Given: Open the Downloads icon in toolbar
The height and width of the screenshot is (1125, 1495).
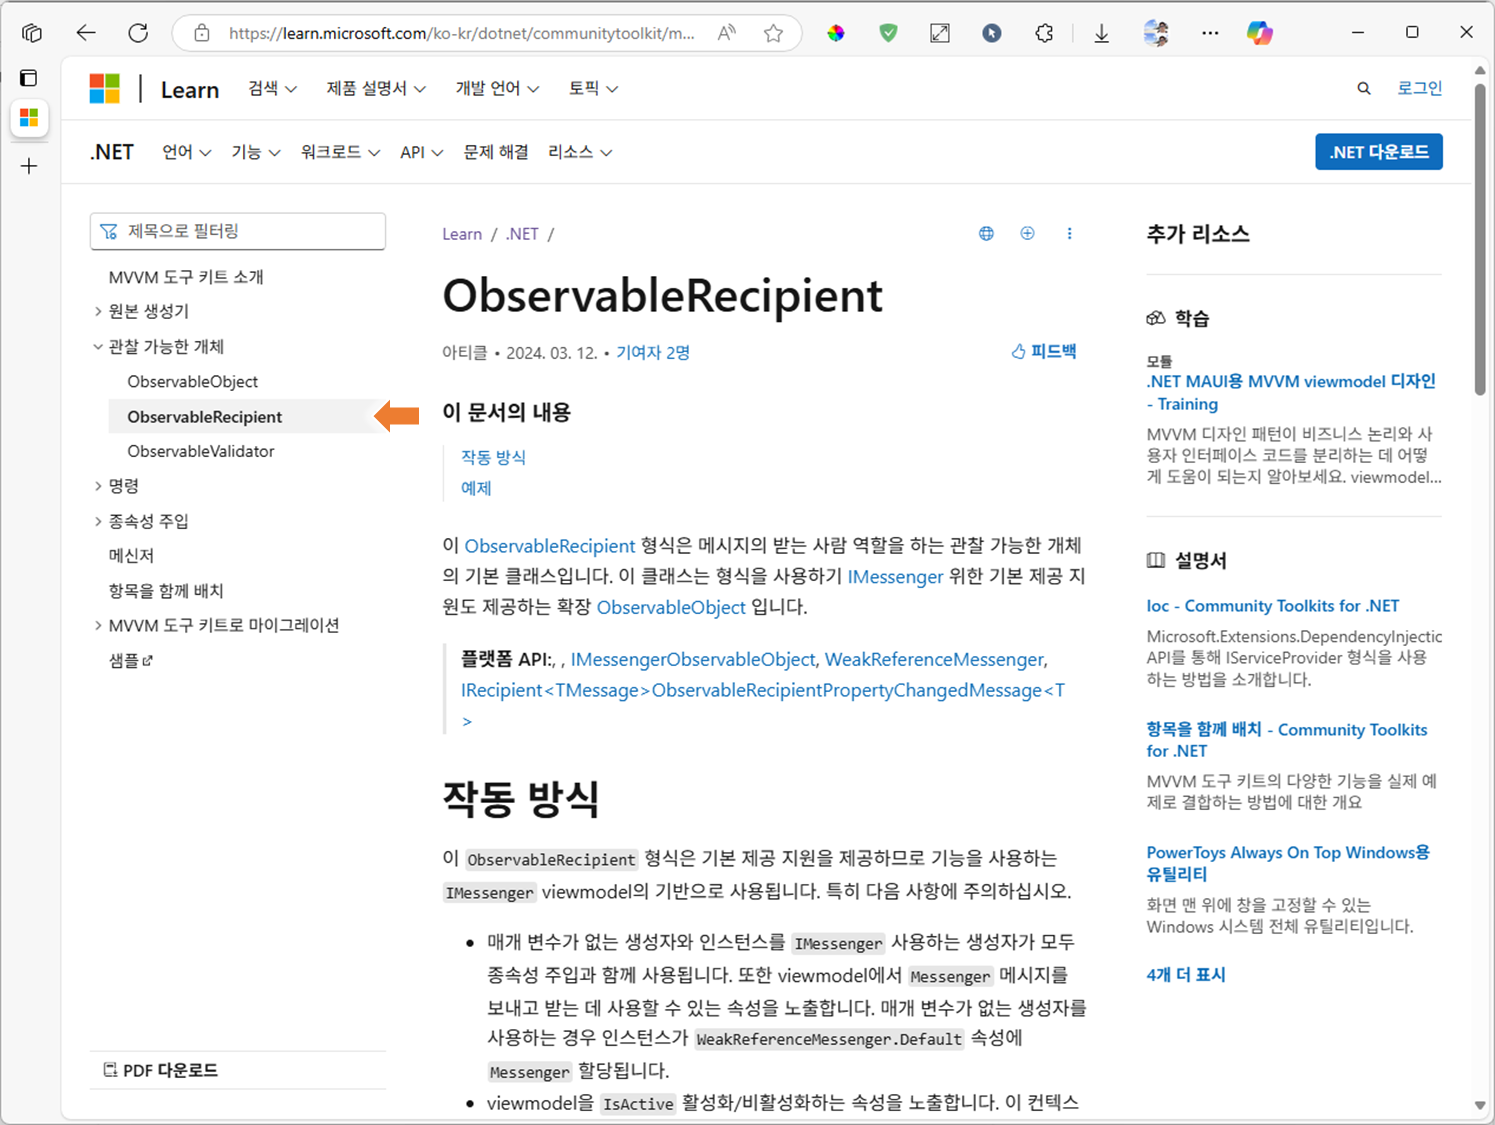Looking at the screenshot, I should tap(1101, 33).
